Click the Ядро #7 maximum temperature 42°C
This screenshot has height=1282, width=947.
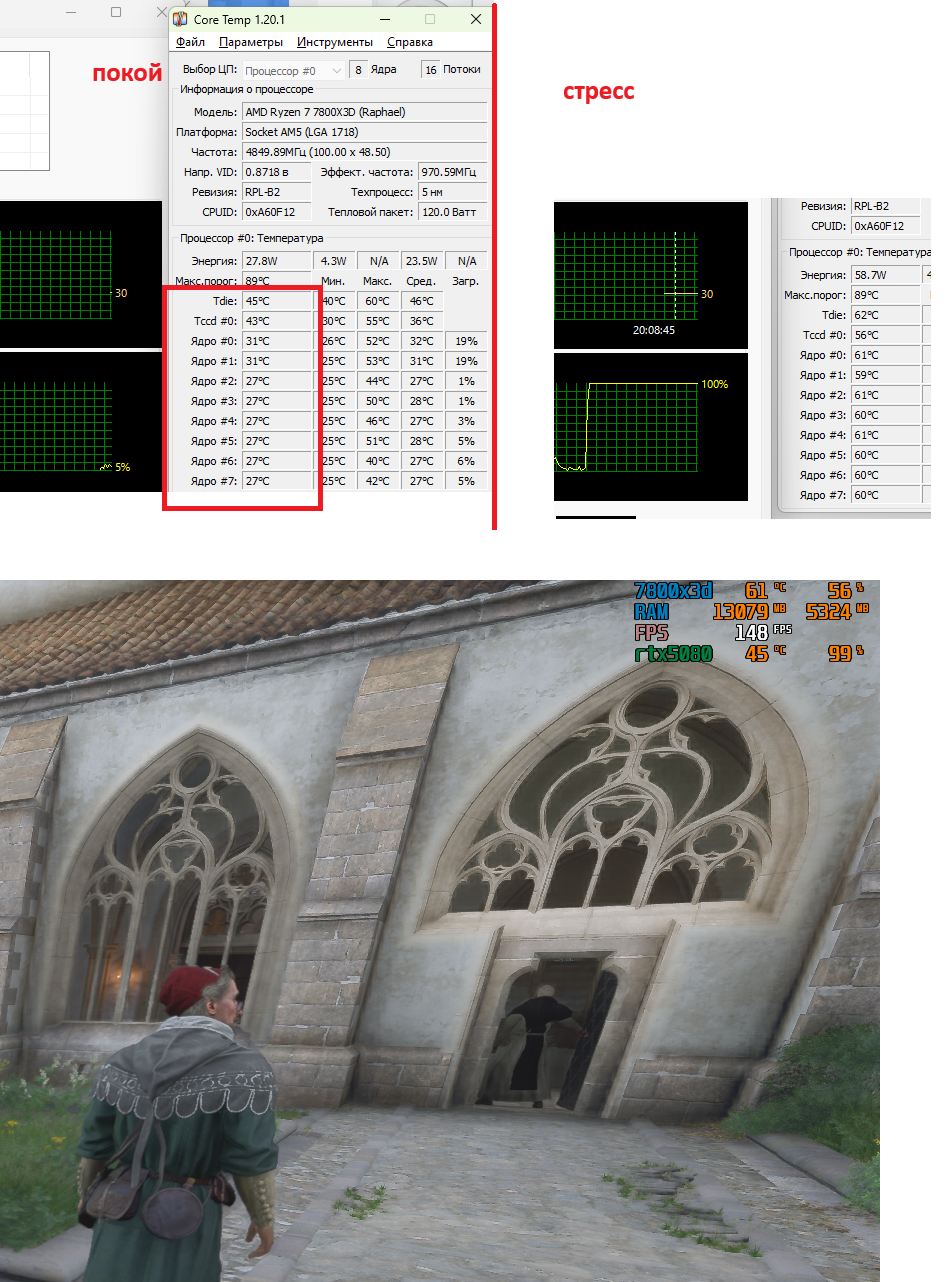click(377, 481)
